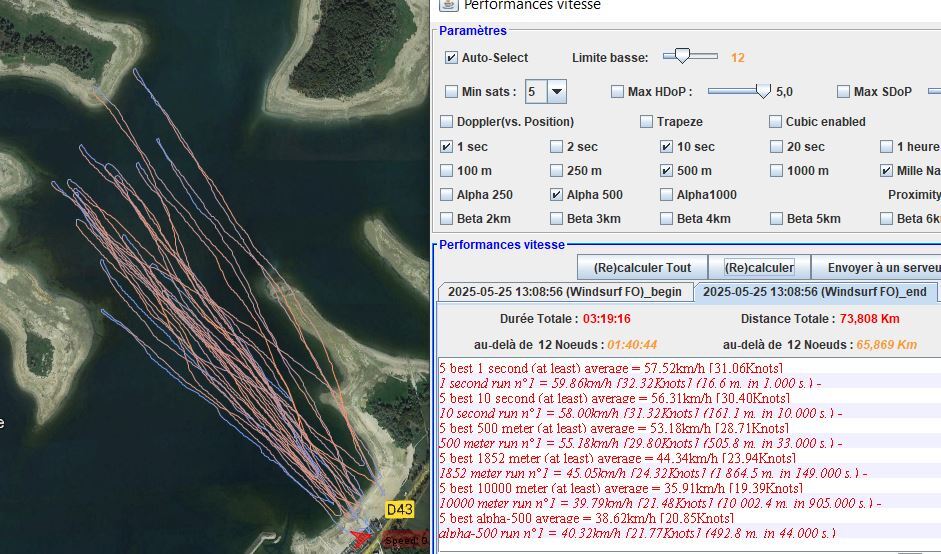Adjust the Max HDoP slider
The image size is (941, 554).
click(739, 91)
